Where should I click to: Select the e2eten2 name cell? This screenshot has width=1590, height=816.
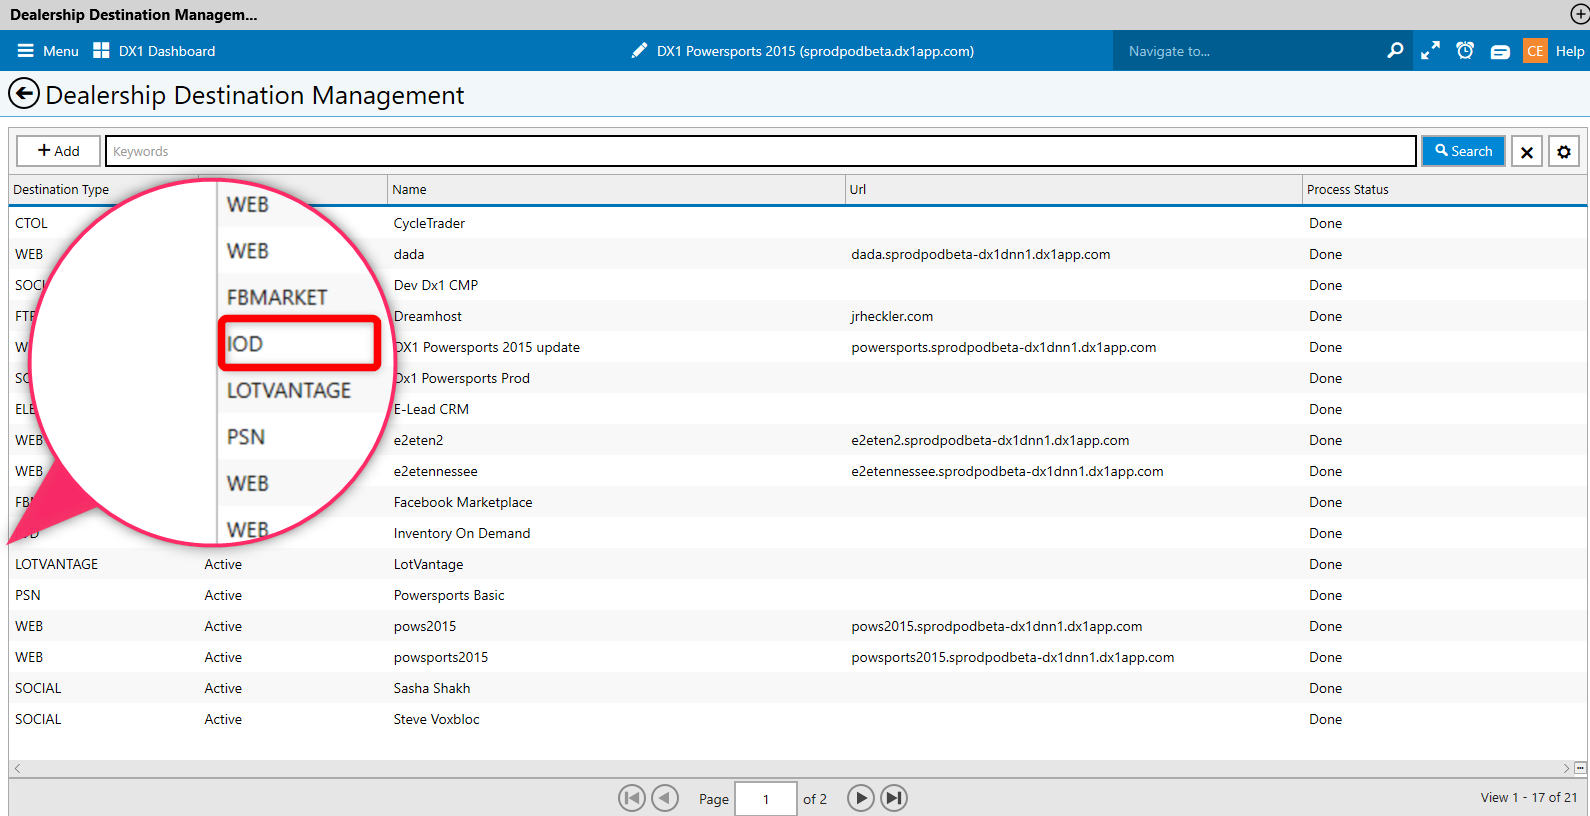click(418, 440)
